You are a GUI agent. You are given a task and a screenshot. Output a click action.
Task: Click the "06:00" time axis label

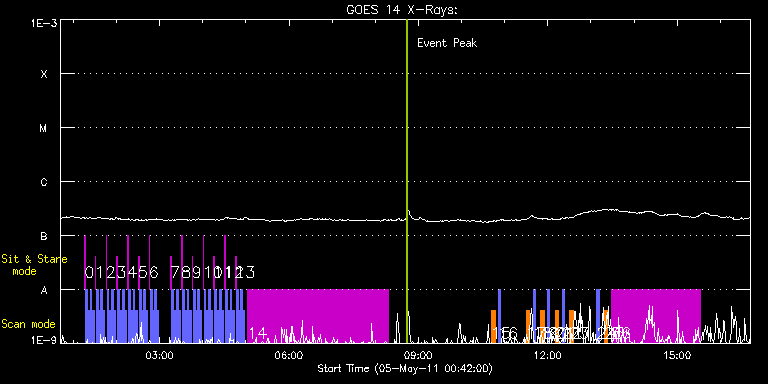coord(289,356)
